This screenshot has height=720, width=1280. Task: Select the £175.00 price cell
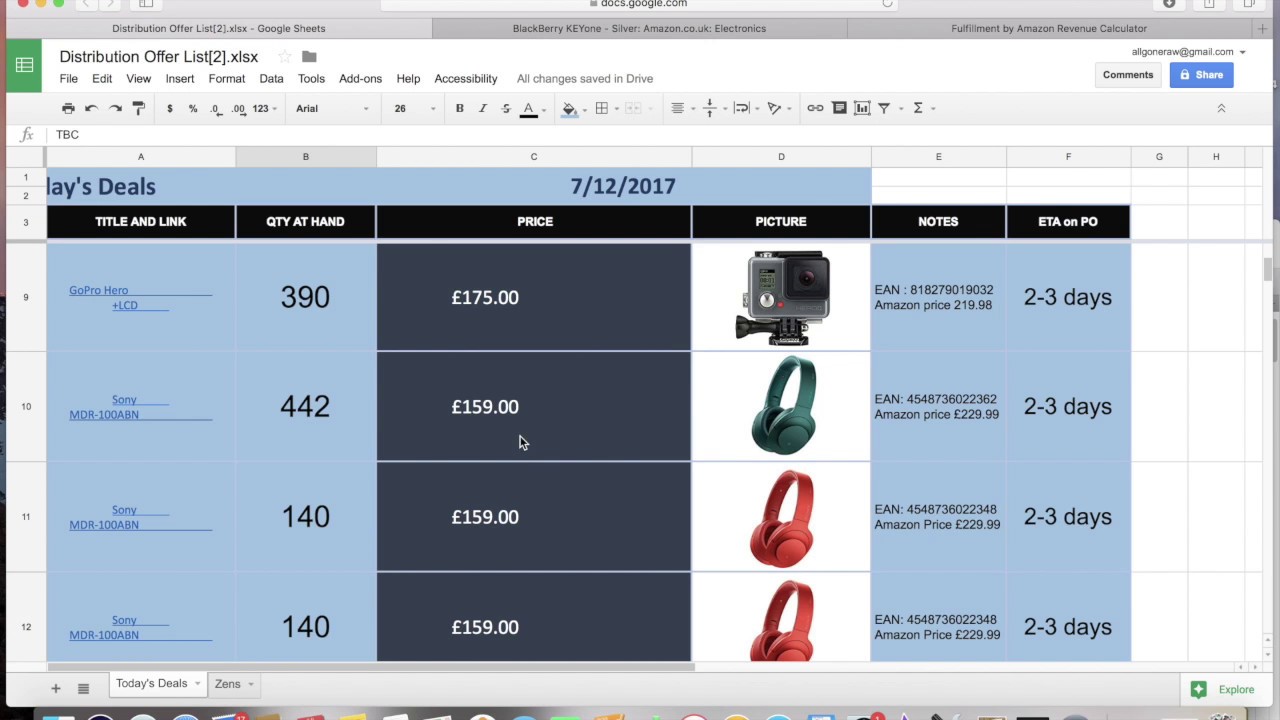[534, 297]
